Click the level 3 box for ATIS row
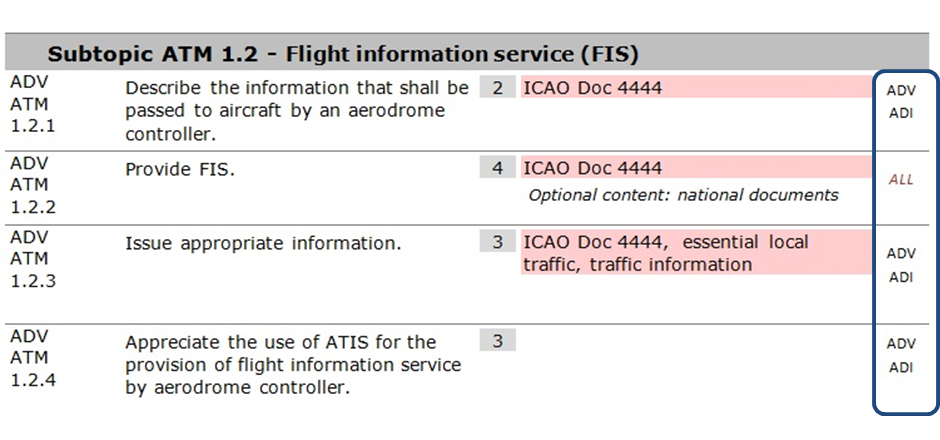This screenshot has width=940, height=440. [x=498, y=340]
